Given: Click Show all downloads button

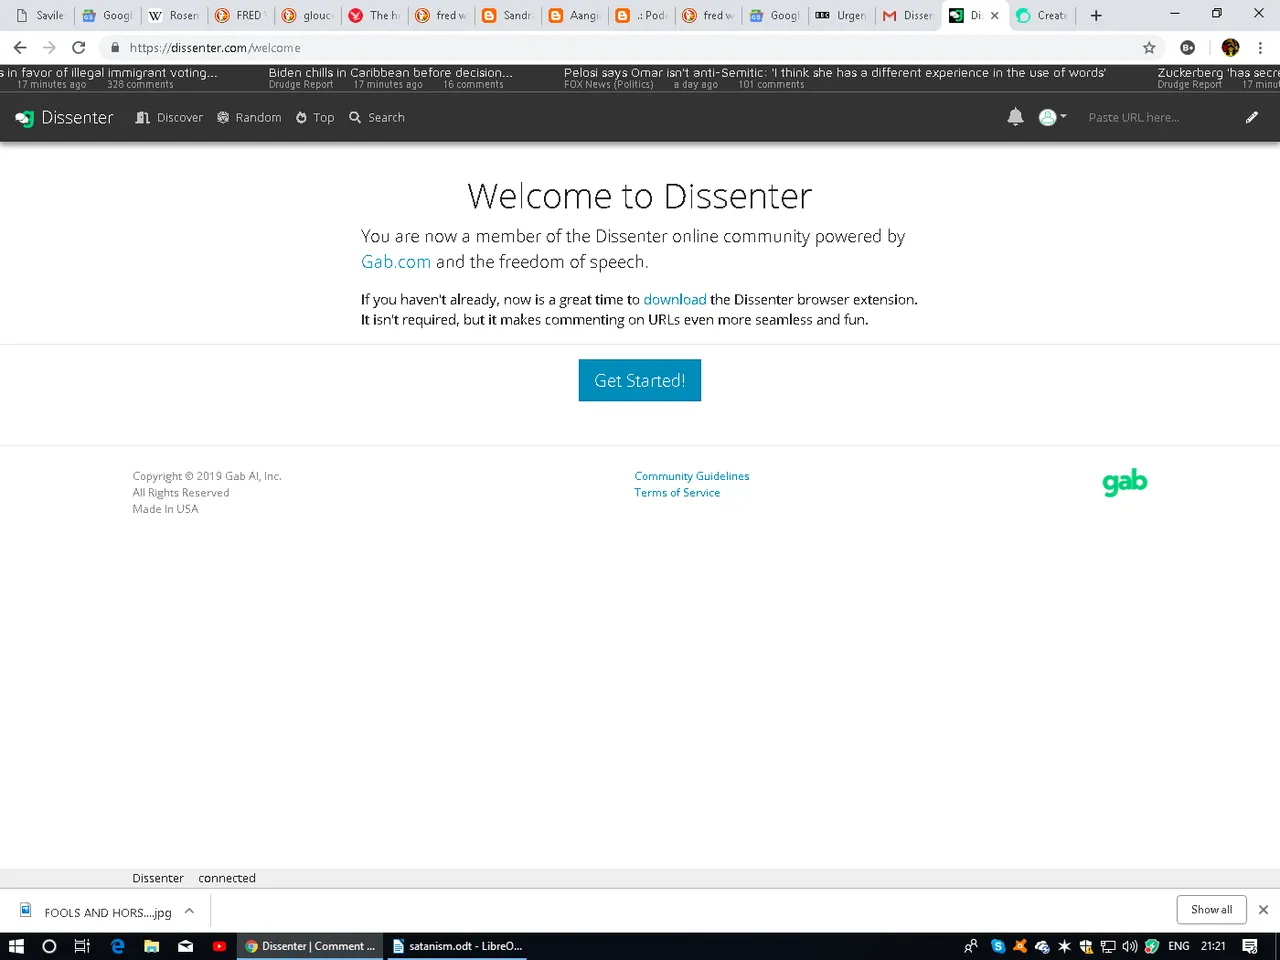Looking at the screenshot, I should click(x=1211, y=910).
